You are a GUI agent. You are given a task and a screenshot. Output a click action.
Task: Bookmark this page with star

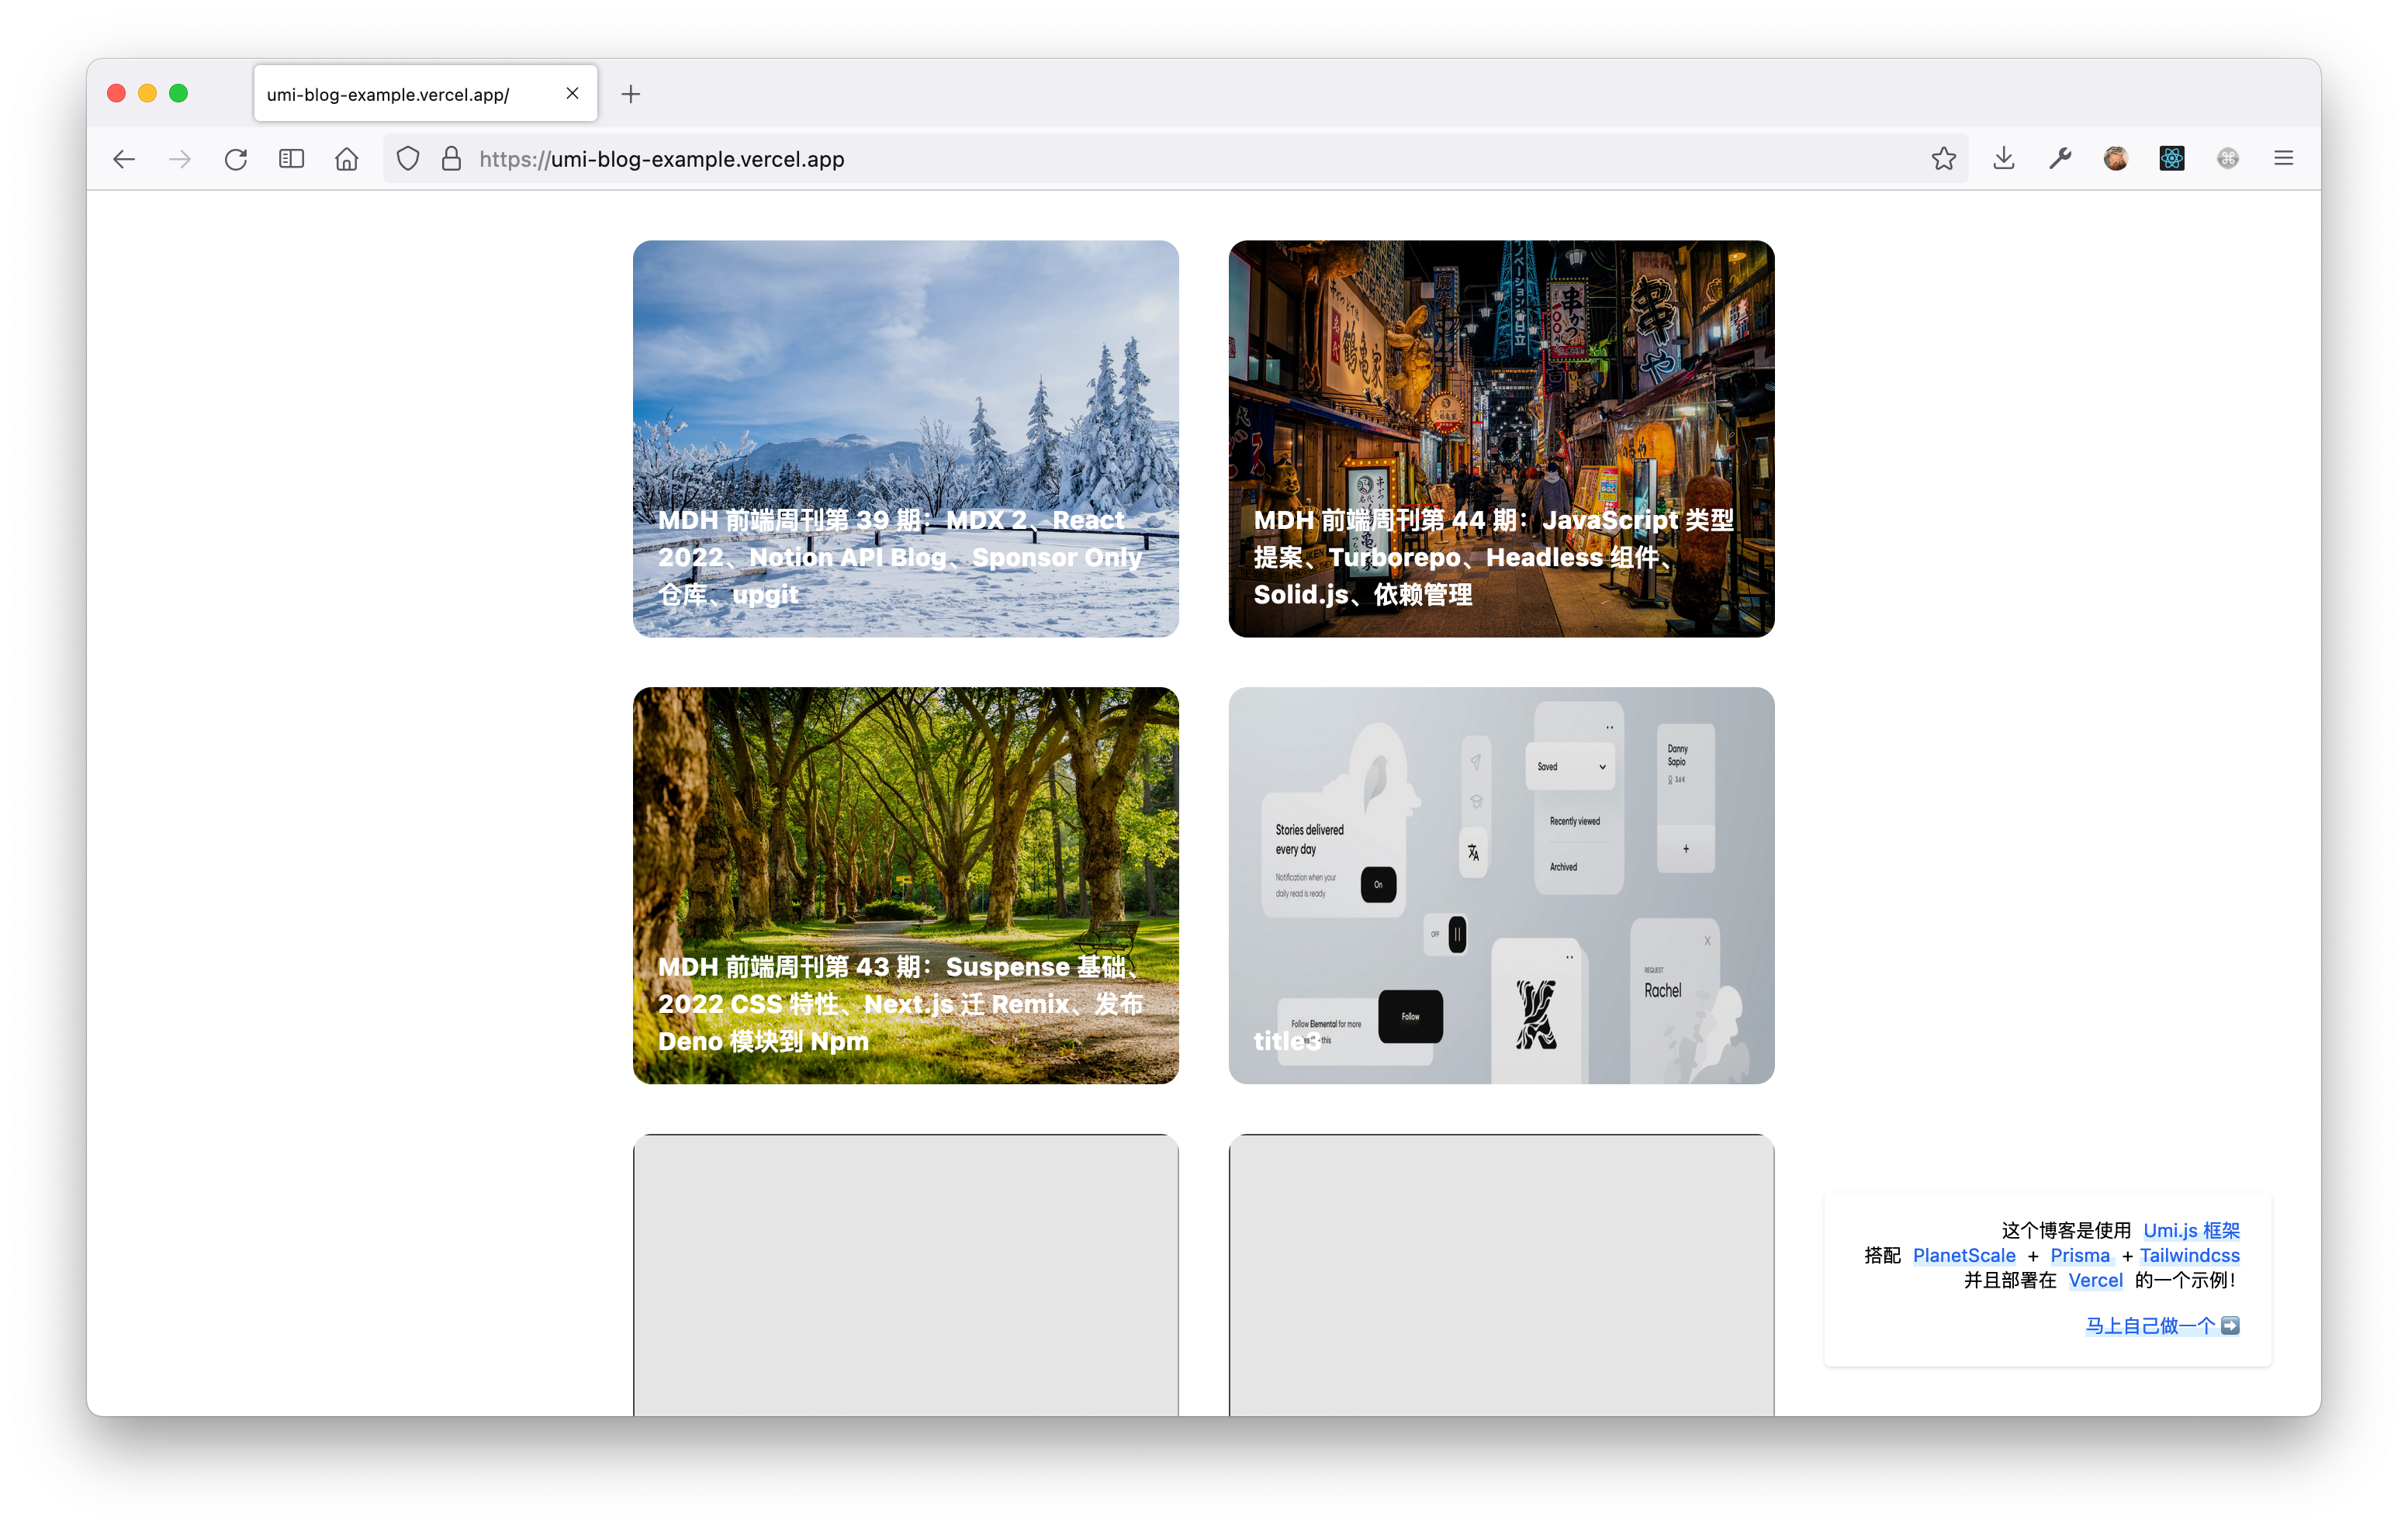point(1943,158)
